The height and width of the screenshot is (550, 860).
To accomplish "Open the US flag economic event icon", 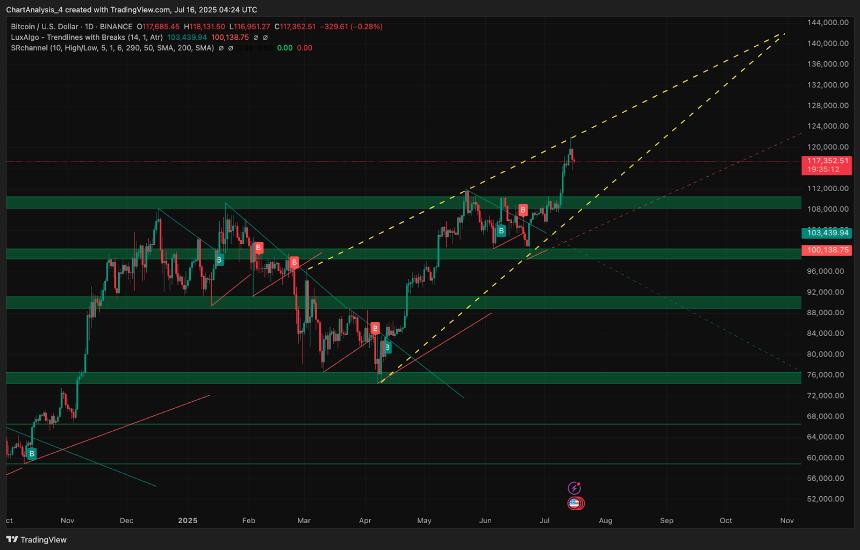I will click(x=575, y=503).
